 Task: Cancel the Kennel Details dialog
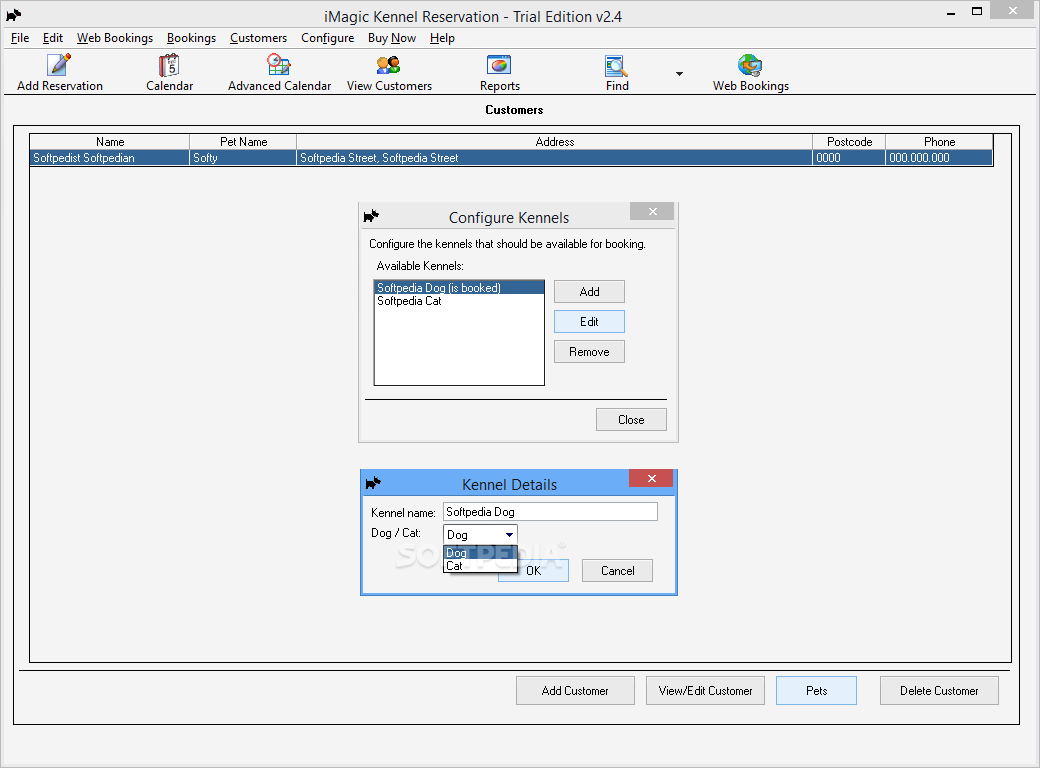click(x=618, y=570)
